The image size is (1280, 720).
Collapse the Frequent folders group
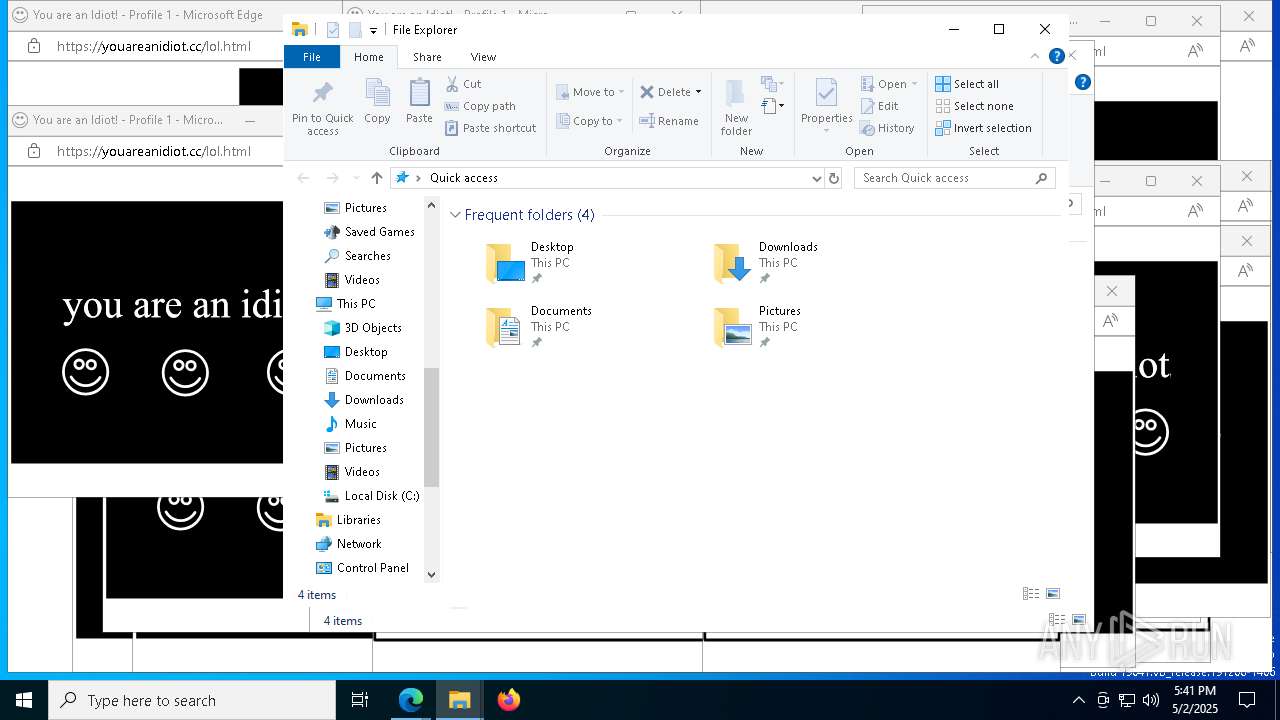tap(455, 215)
